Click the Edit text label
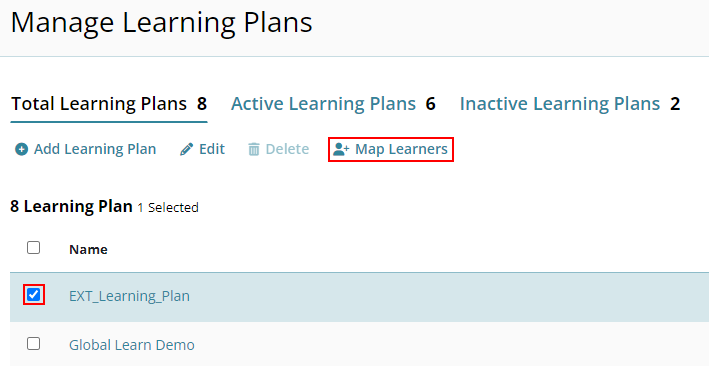 click(212, 149)
